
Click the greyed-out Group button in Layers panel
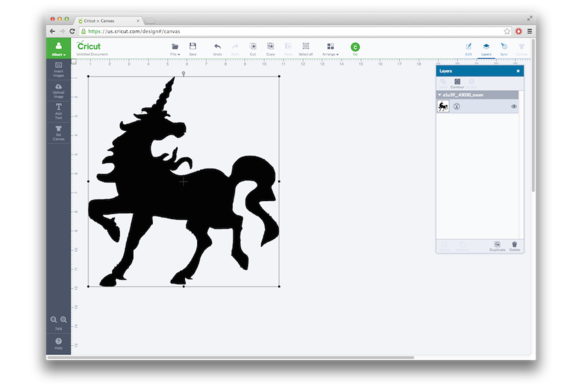(x=445, y=246)
